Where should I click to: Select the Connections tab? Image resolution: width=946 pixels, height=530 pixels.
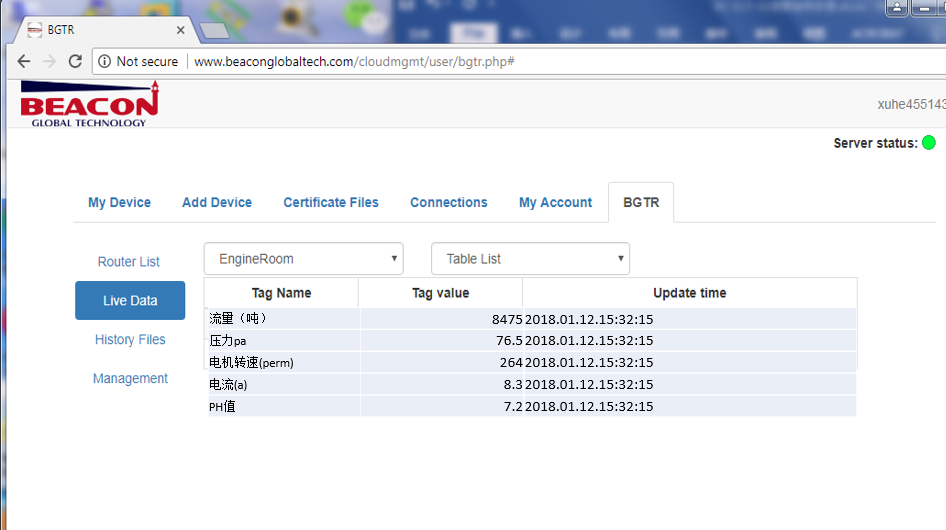(449, 202)
